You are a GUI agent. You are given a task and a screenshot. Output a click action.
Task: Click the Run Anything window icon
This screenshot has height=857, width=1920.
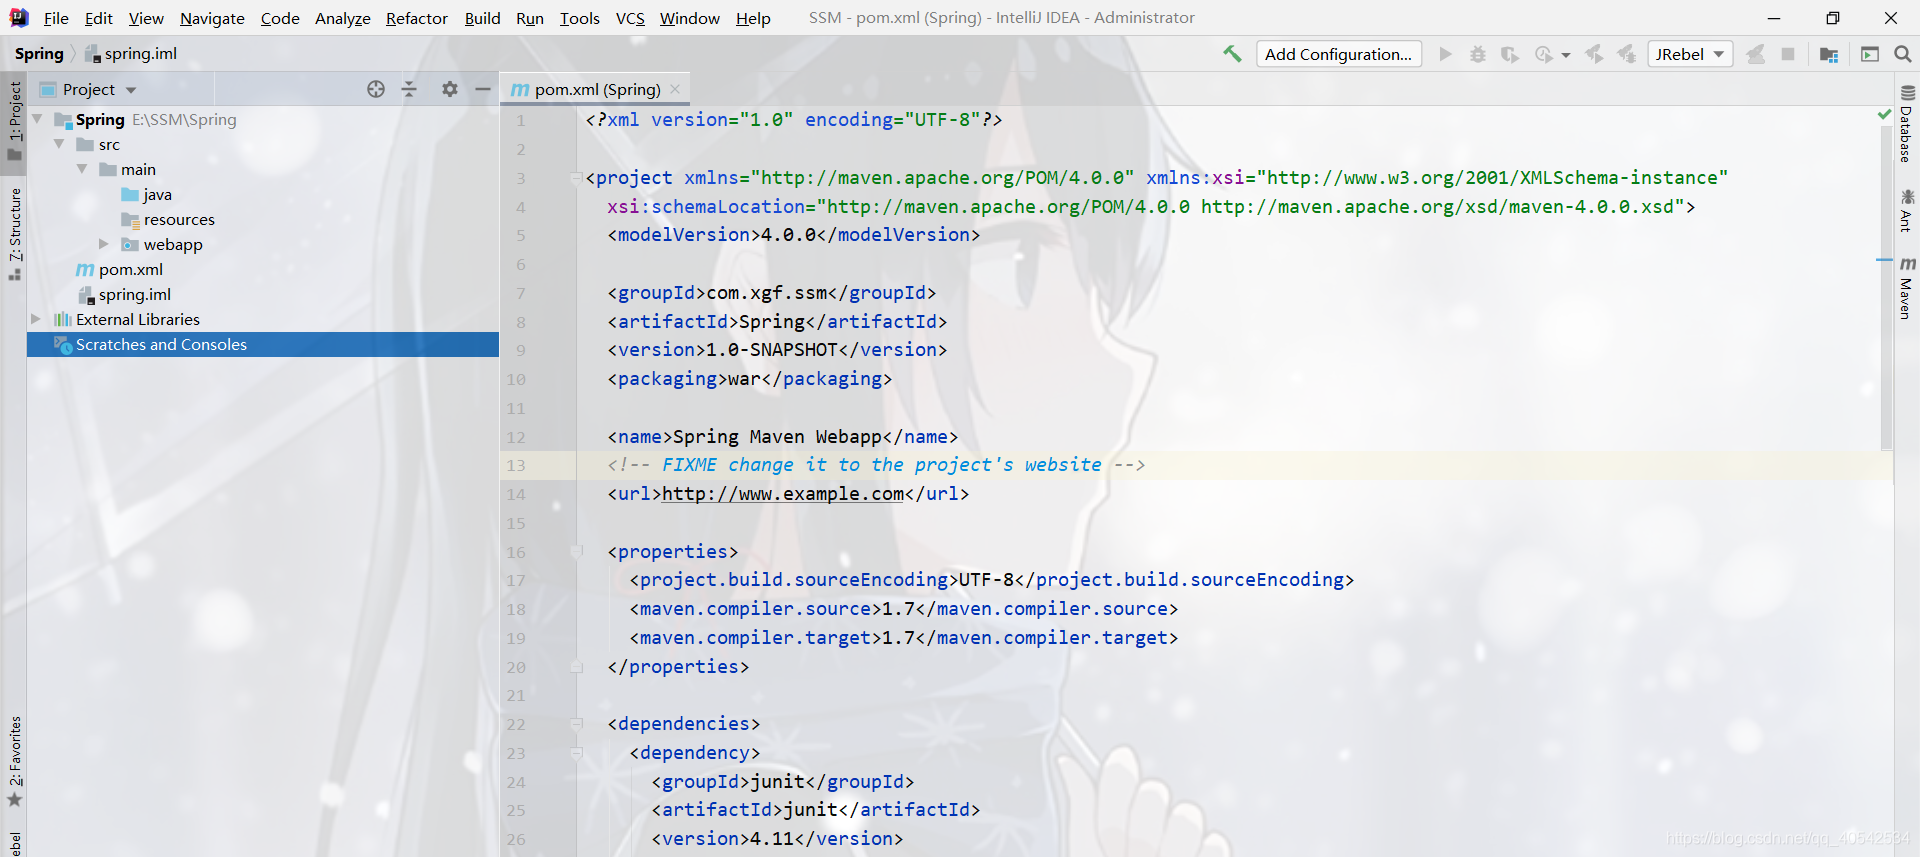tap(1870, 54)
